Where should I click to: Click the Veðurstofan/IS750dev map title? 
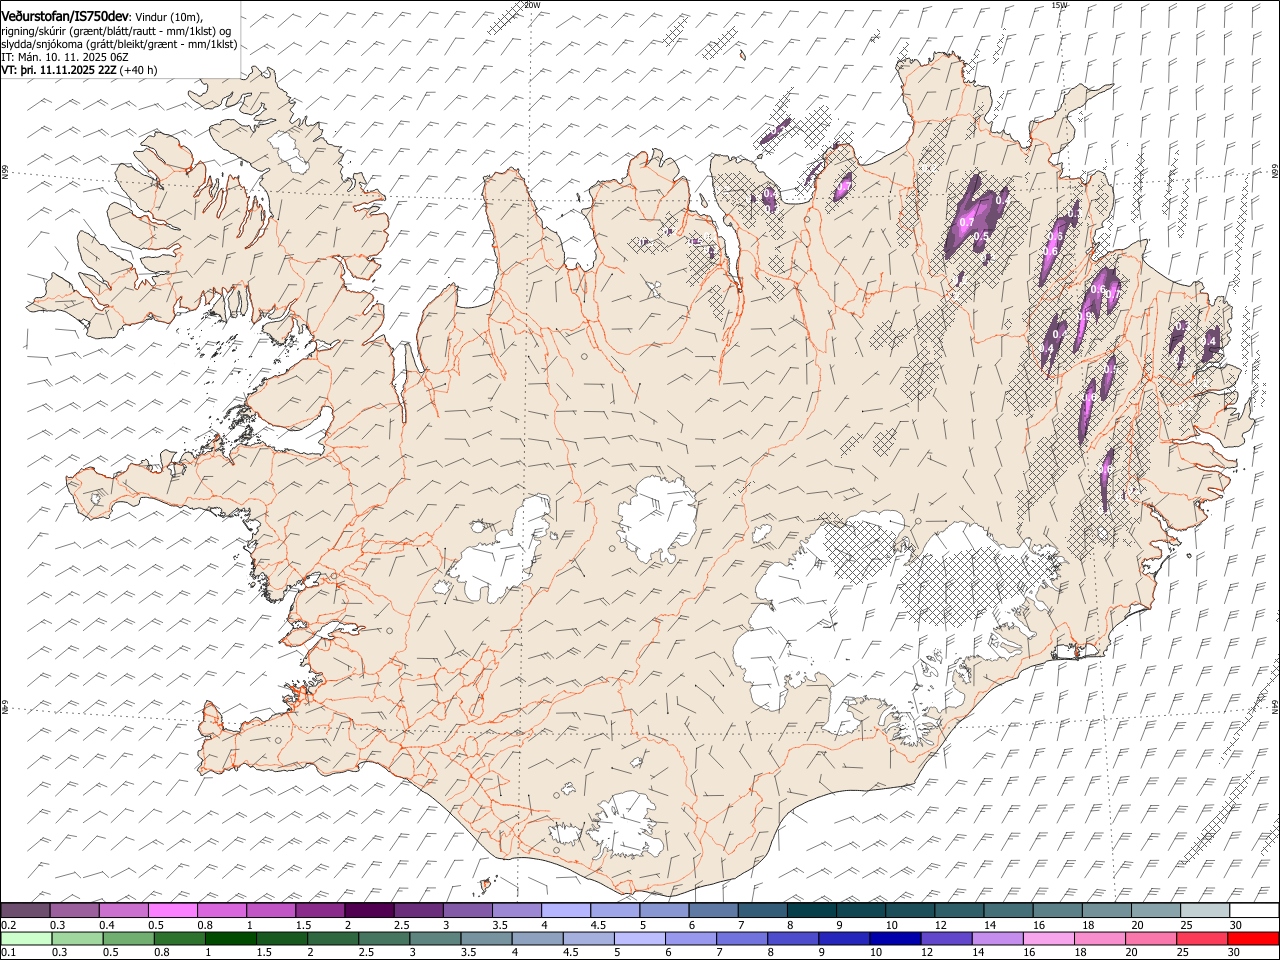pyautogui.click(x=65, y=16)
